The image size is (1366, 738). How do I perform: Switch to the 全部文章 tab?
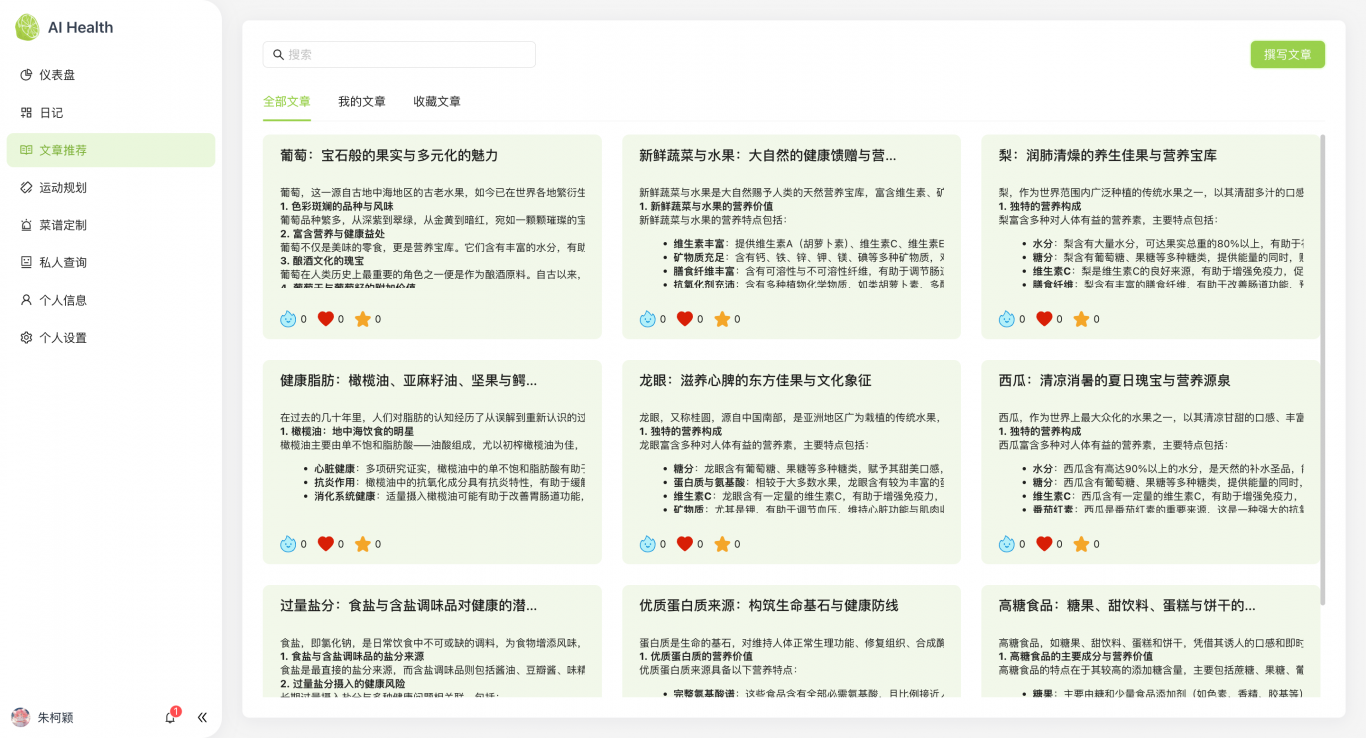coord(287,102)
